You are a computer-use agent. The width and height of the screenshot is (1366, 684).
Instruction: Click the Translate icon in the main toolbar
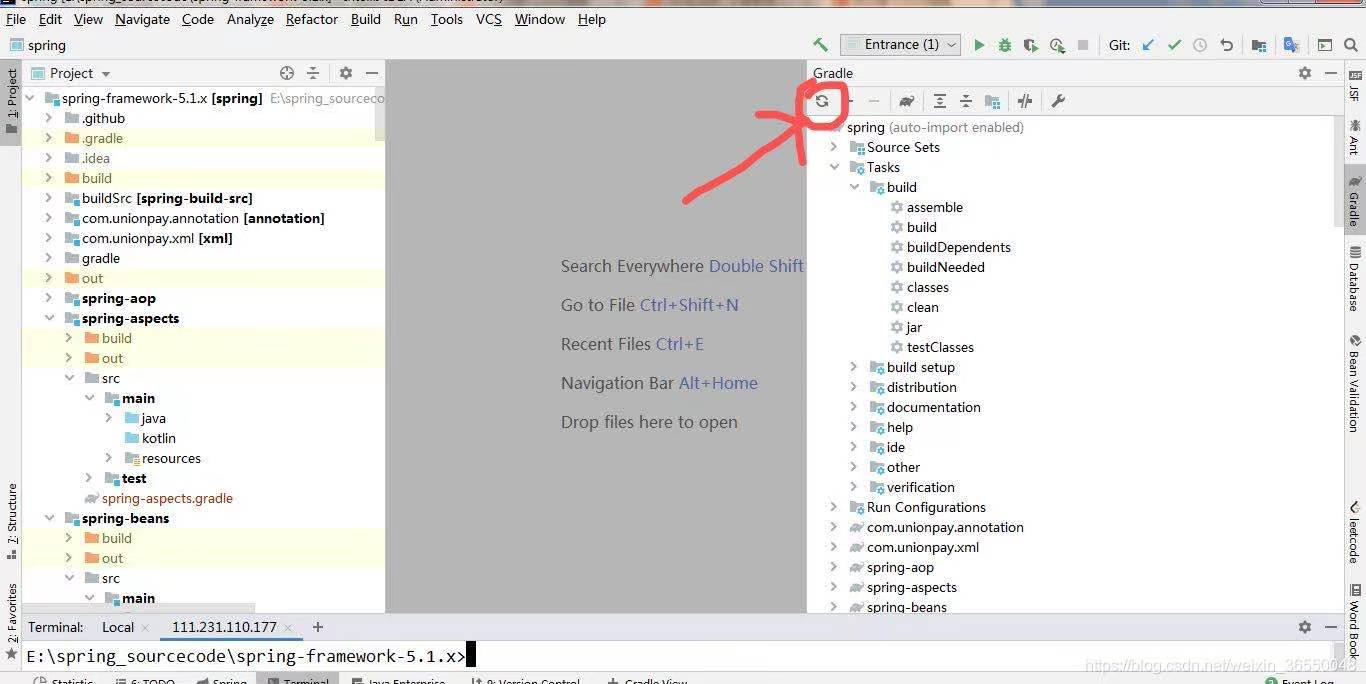pos(1291,45)
